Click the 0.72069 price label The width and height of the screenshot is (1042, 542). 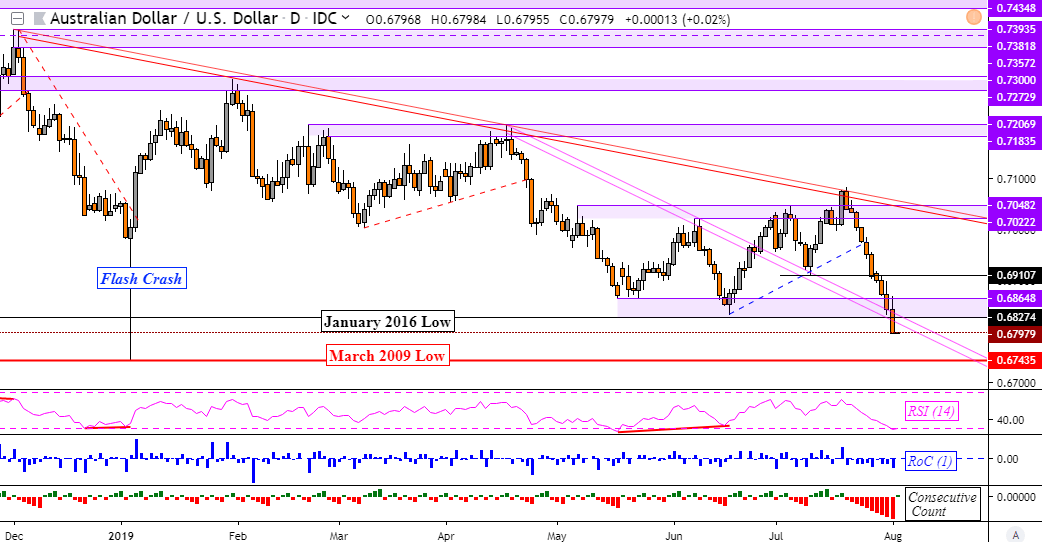click(1016, 124)
